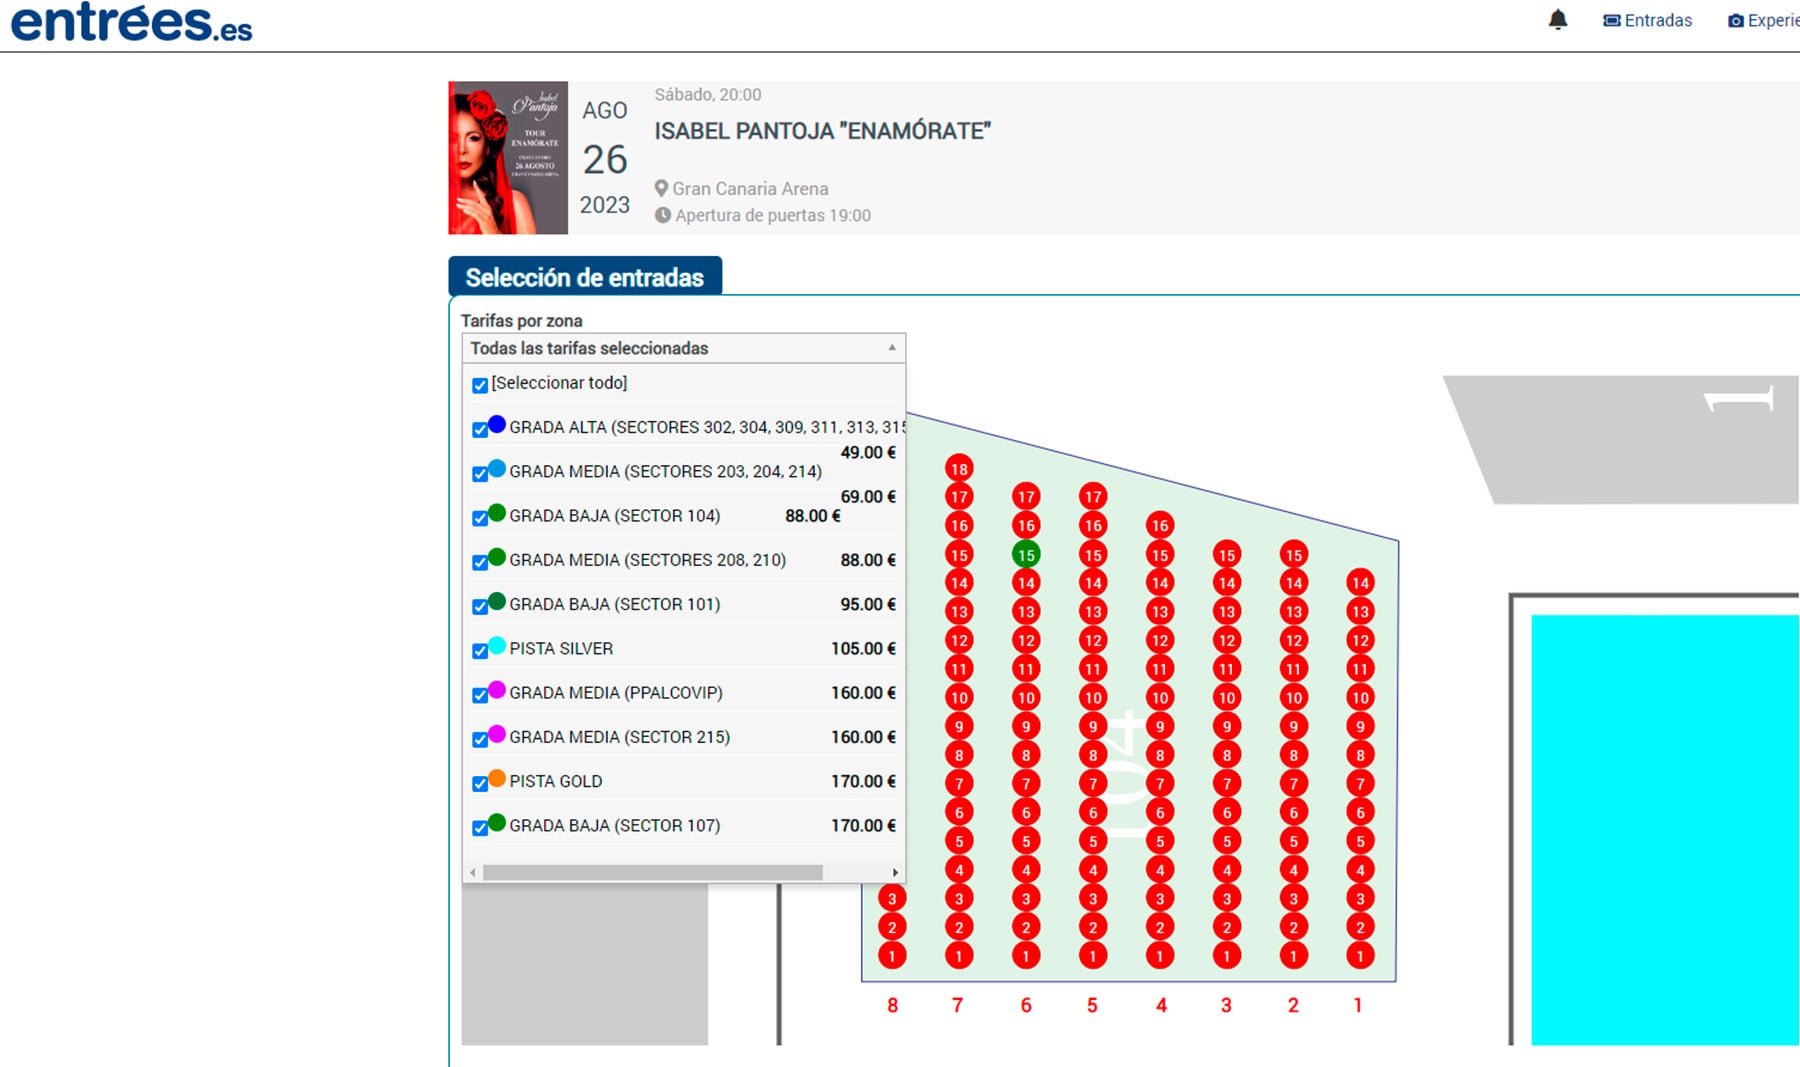
Task: Uncheck the PISTA GOLD checkbox
Action: point(480,783)
